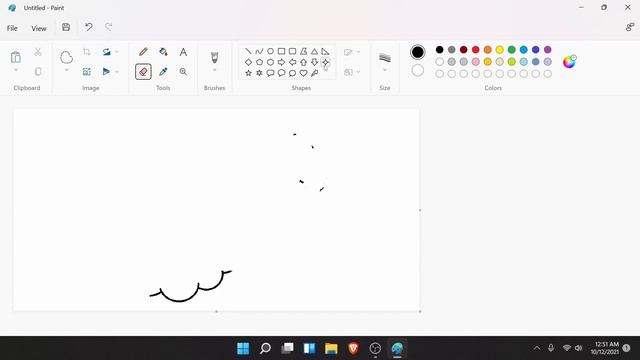640x360 pixels.
Task: Pick the green color swatch
Action: click(511, 50)
